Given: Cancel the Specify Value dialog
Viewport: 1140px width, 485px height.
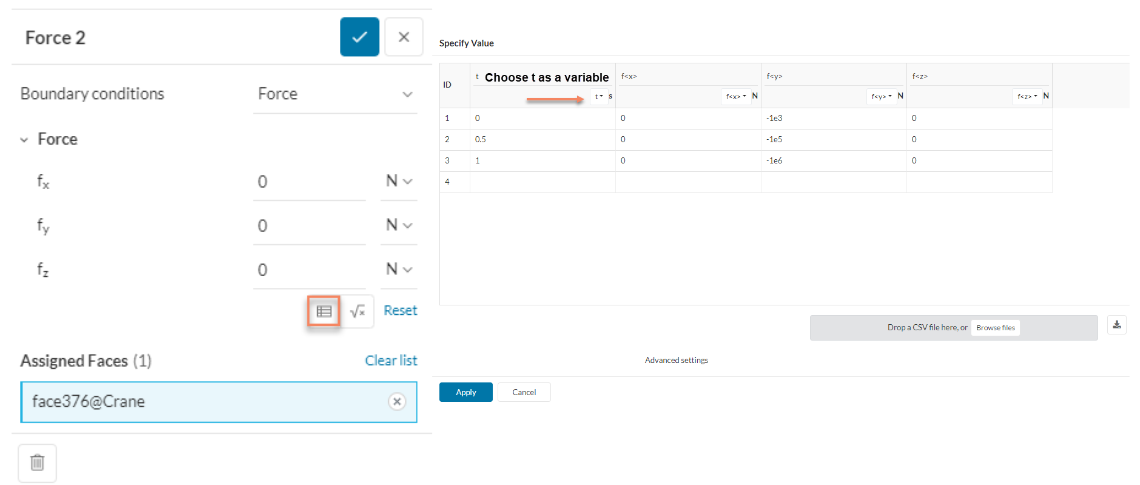Looking at the screenshot, I should click(524, 392).
